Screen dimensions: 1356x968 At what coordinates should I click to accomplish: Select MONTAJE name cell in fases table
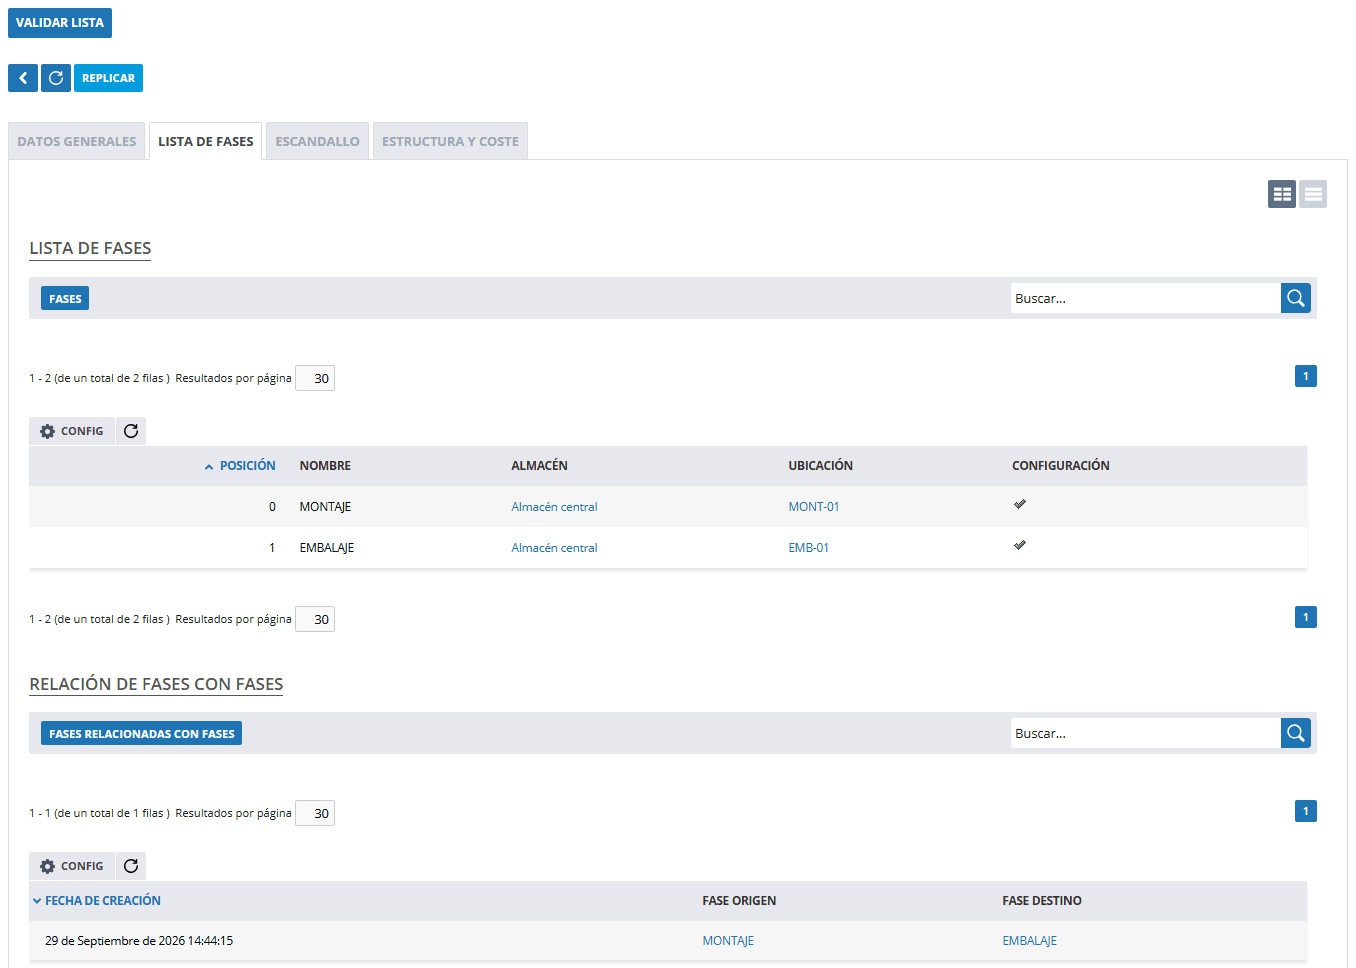coord(325,507)
